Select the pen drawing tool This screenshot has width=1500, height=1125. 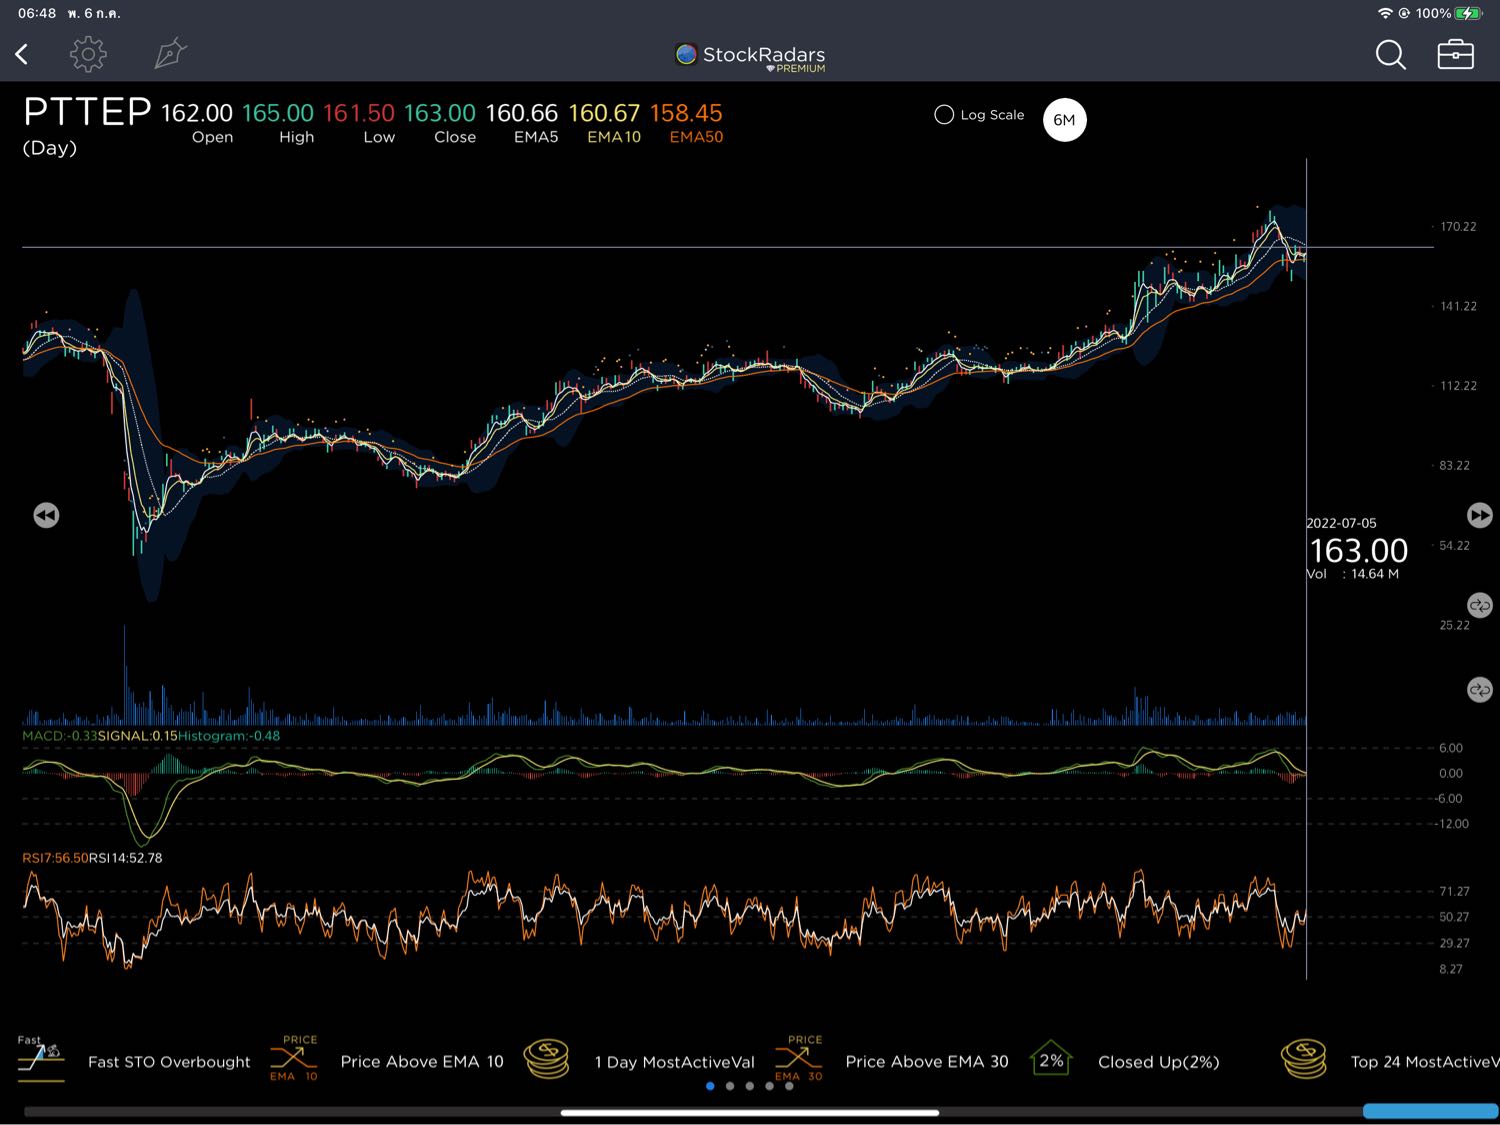[170, 54]
